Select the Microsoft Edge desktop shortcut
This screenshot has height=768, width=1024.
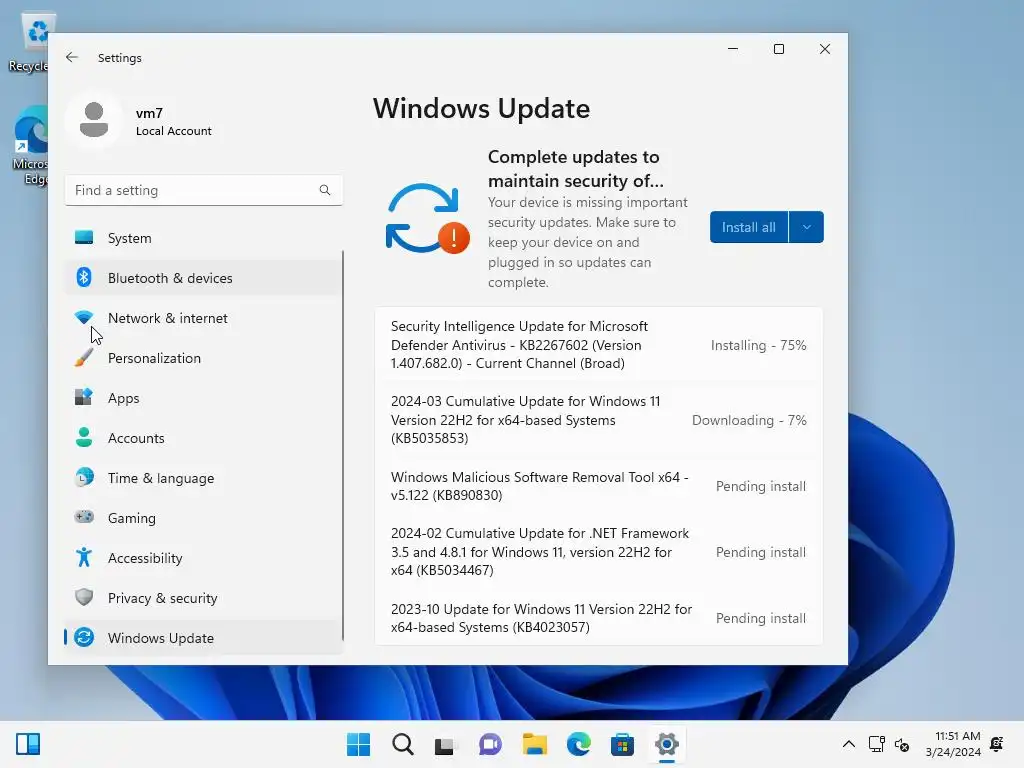(31, 146)
